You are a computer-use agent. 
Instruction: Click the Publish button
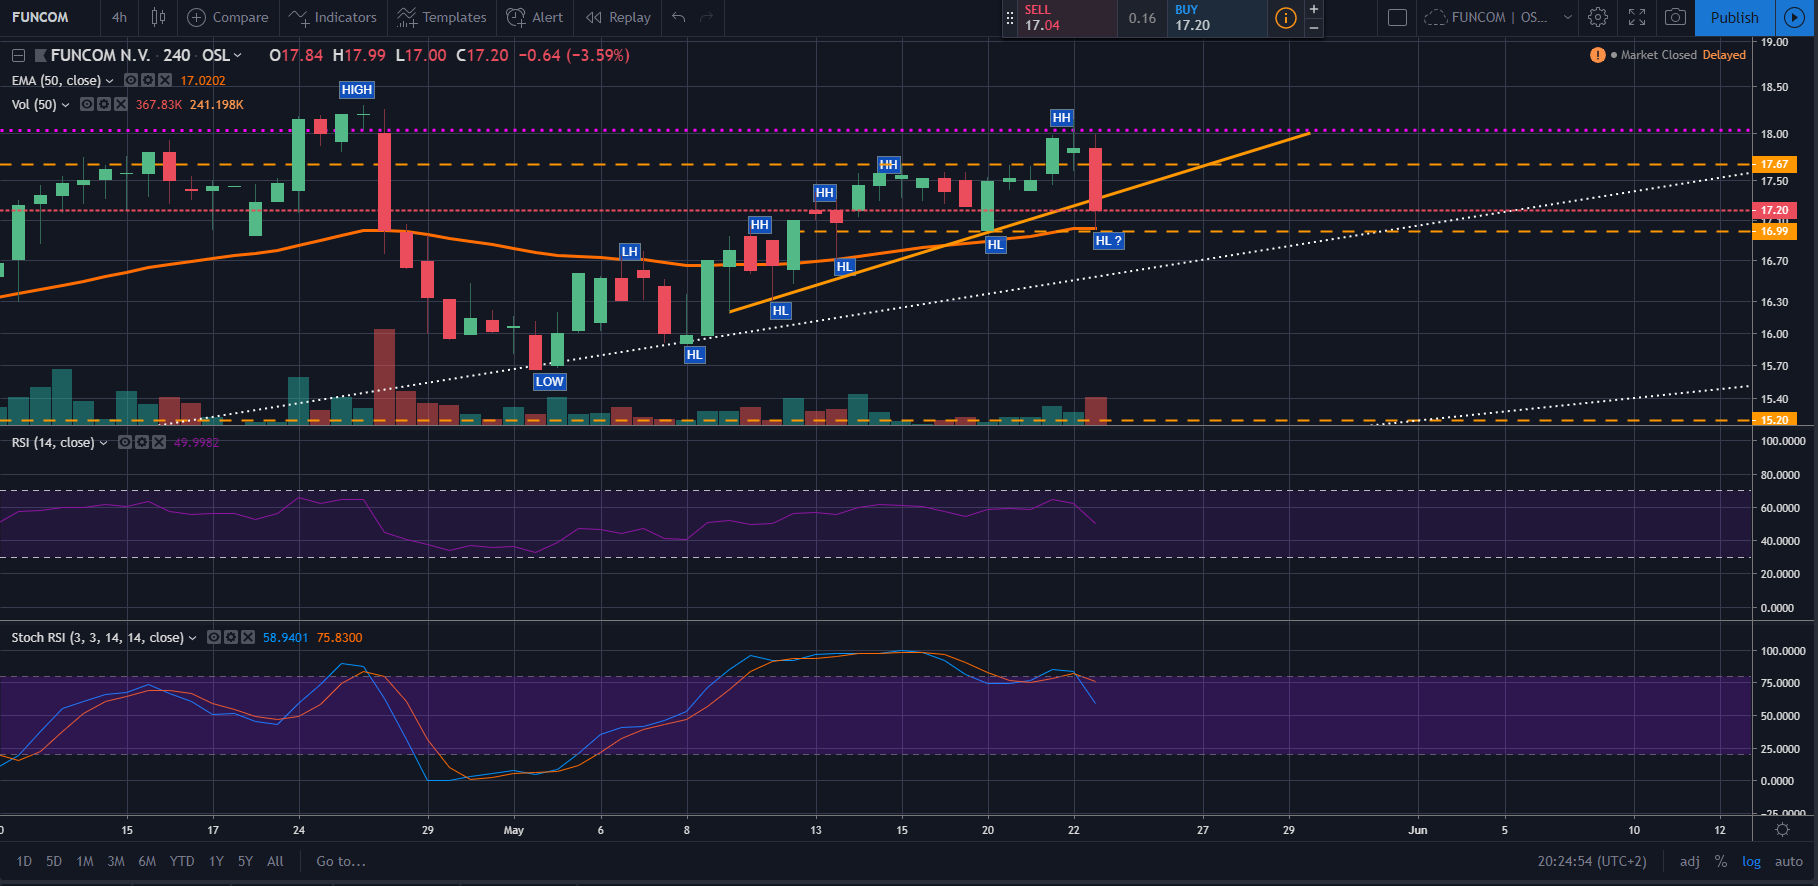click(1734, 17)
